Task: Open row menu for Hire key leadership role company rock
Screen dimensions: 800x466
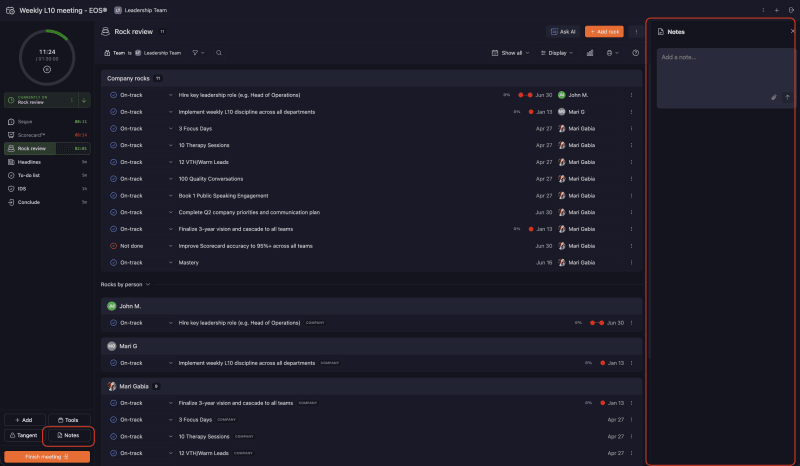Action: pyautogui.click(x=631, y=95)
